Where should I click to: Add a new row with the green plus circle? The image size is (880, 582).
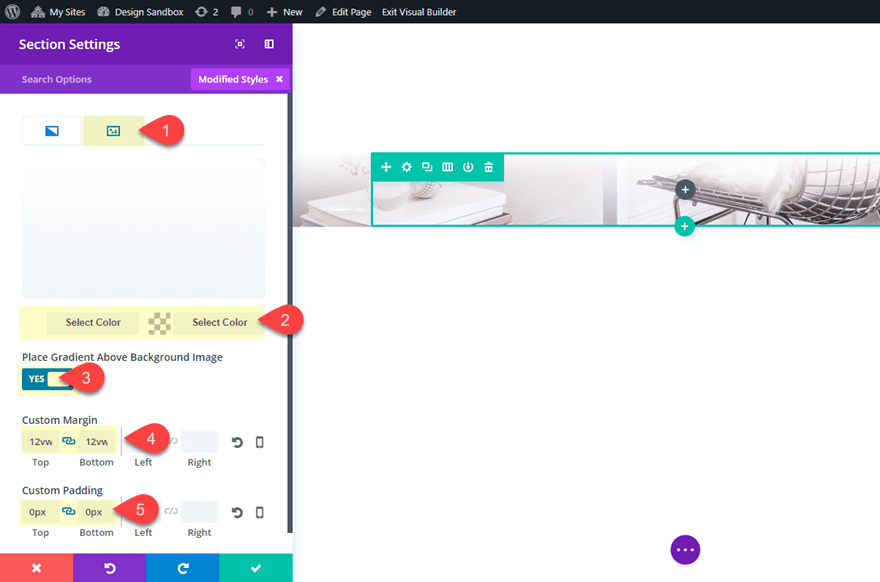click(x=685, y=226)
